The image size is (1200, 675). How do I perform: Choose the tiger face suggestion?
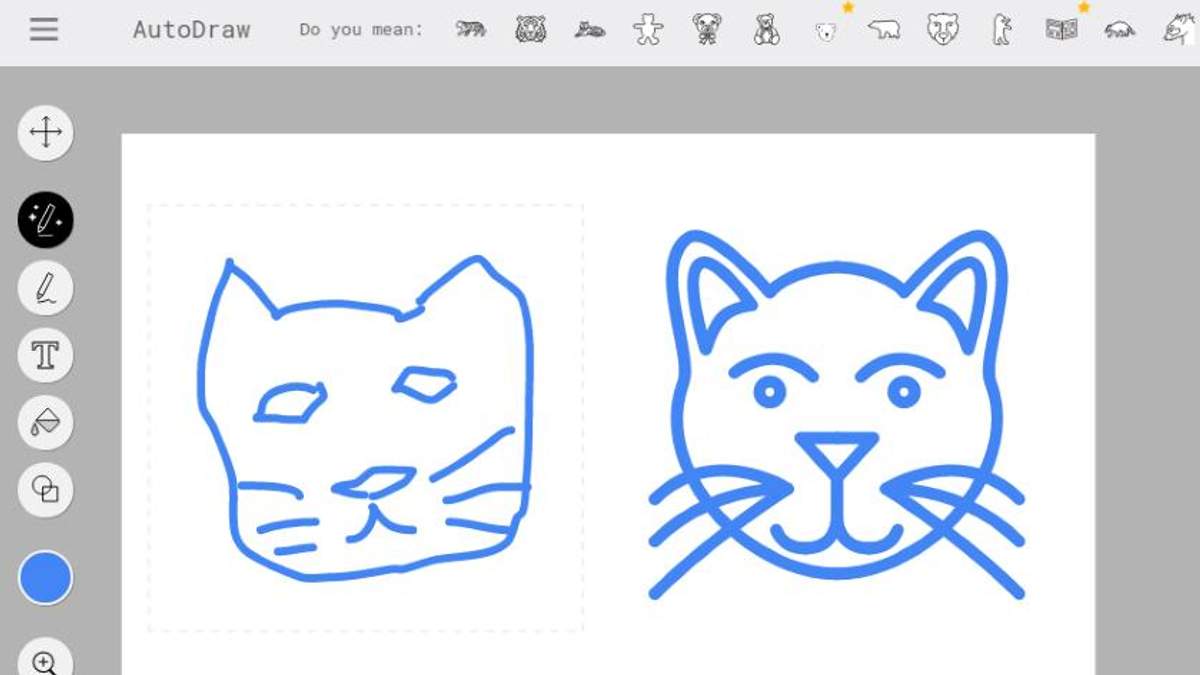click(x=530, y=29)
